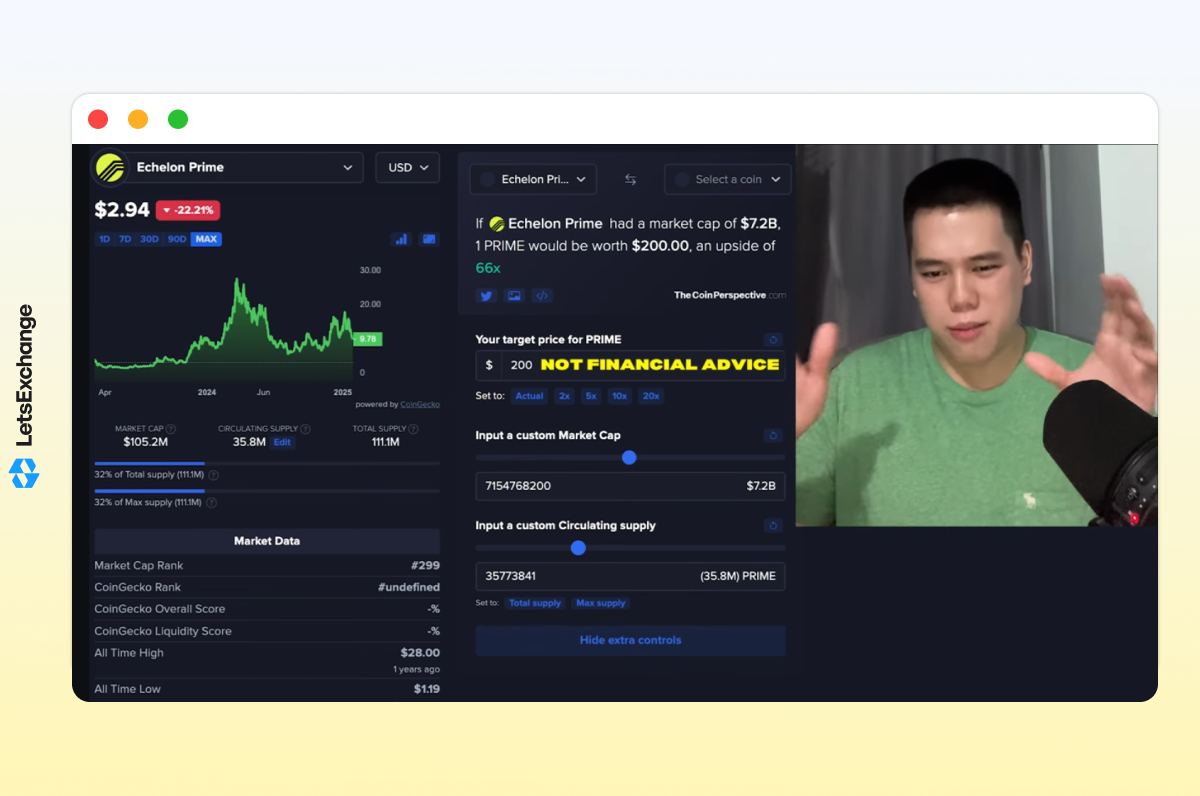This screenshot has height=796, width=1200.
Task: Click the All Time High $28.00 value
Action: pyautogui.click(x=421, y=653)
